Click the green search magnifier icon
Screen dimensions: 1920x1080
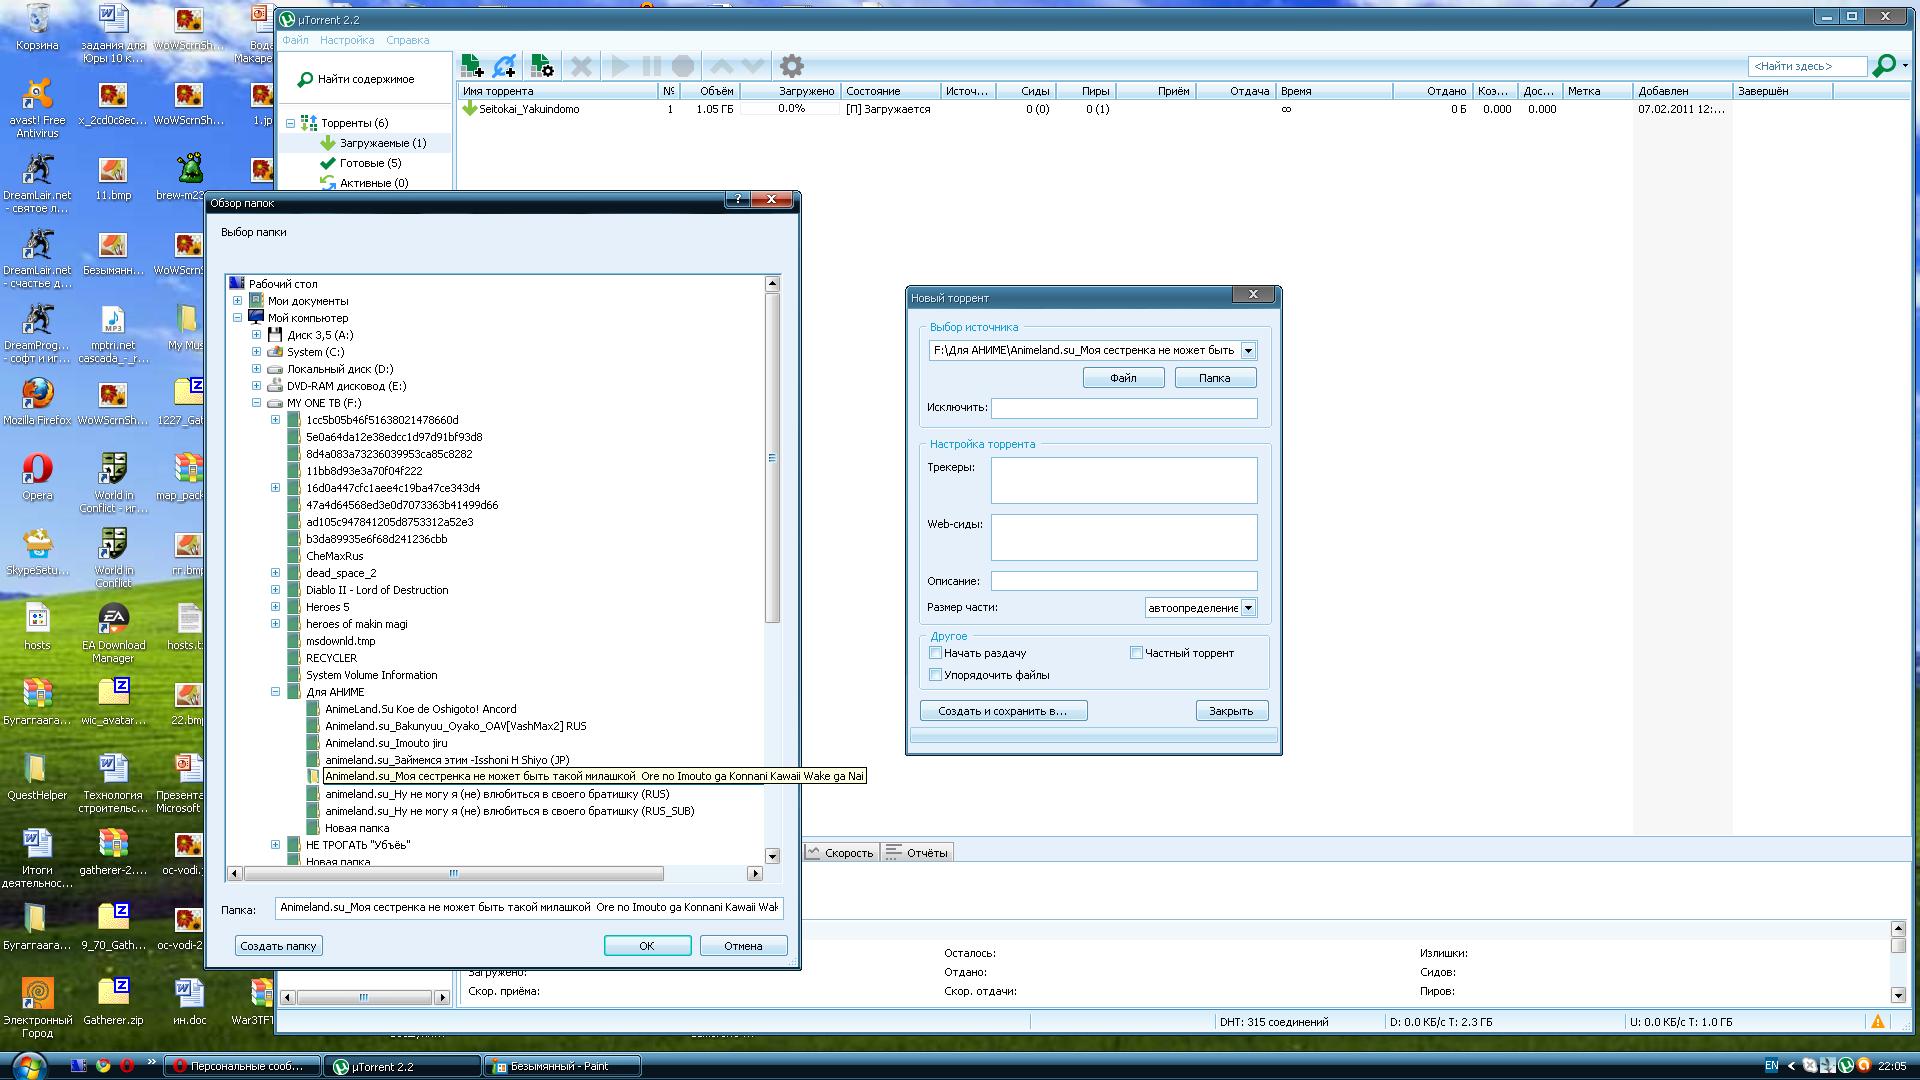tap(1883, 66)
